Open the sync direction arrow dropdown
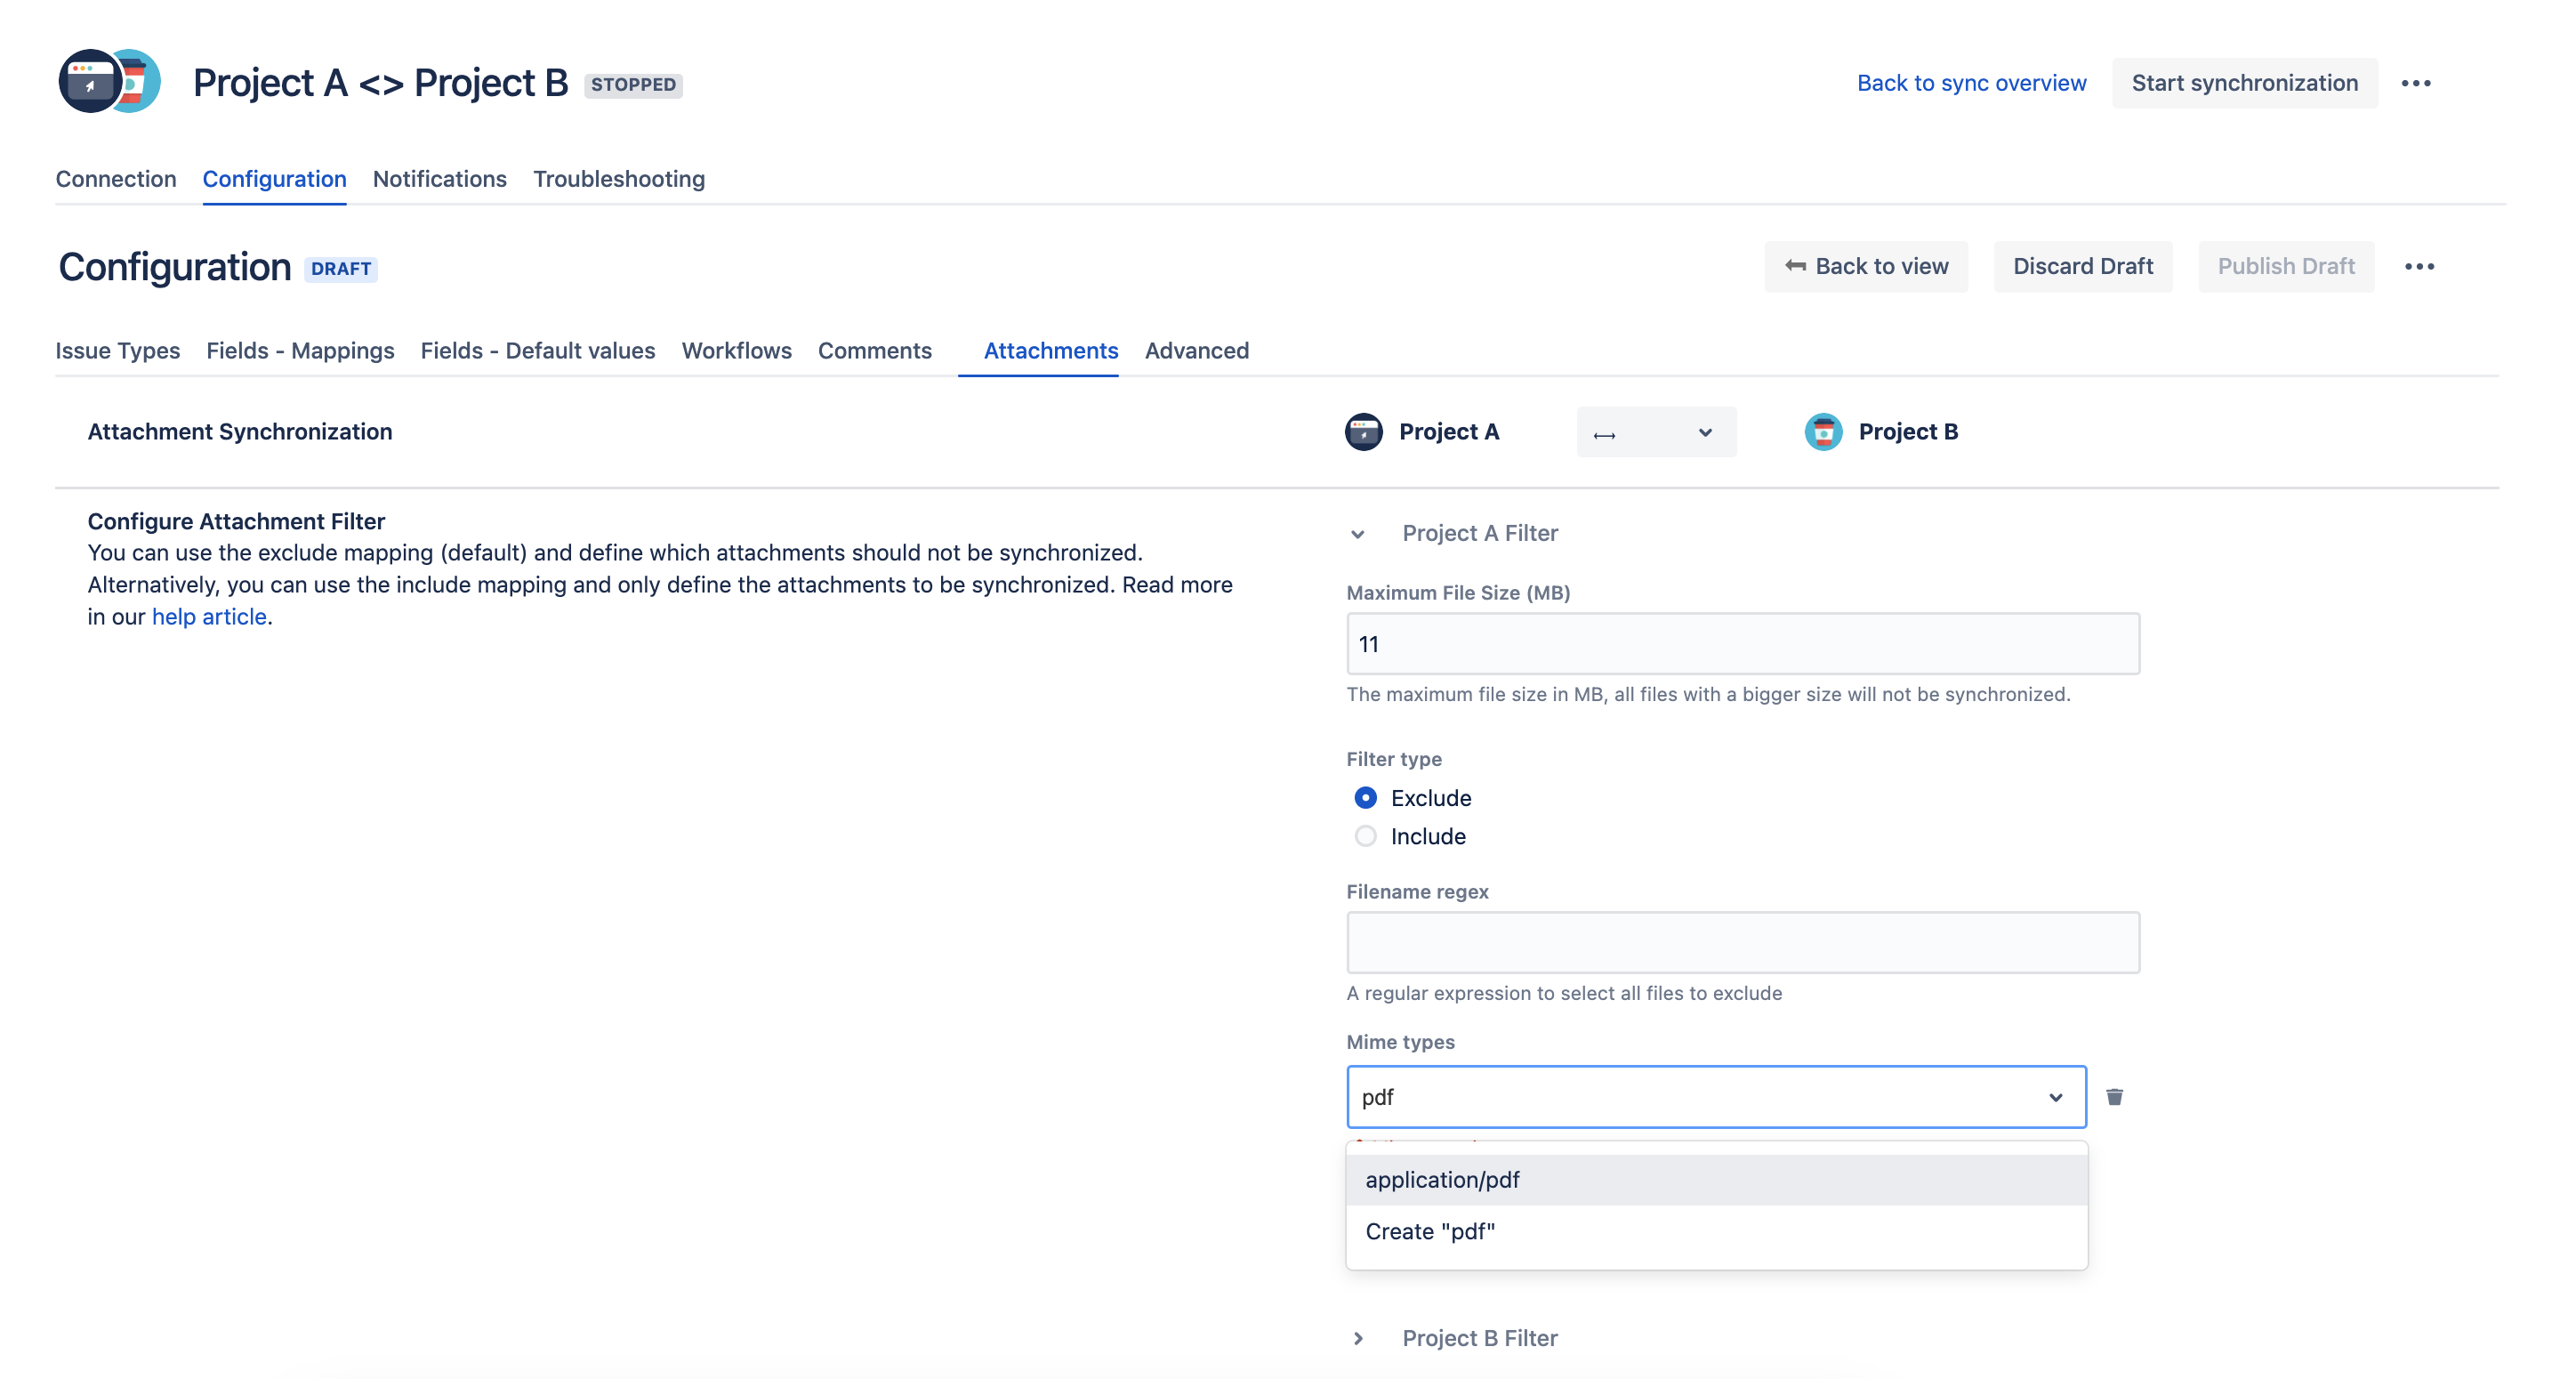Viewport: 2576px width, 1379px height. 1655,433
